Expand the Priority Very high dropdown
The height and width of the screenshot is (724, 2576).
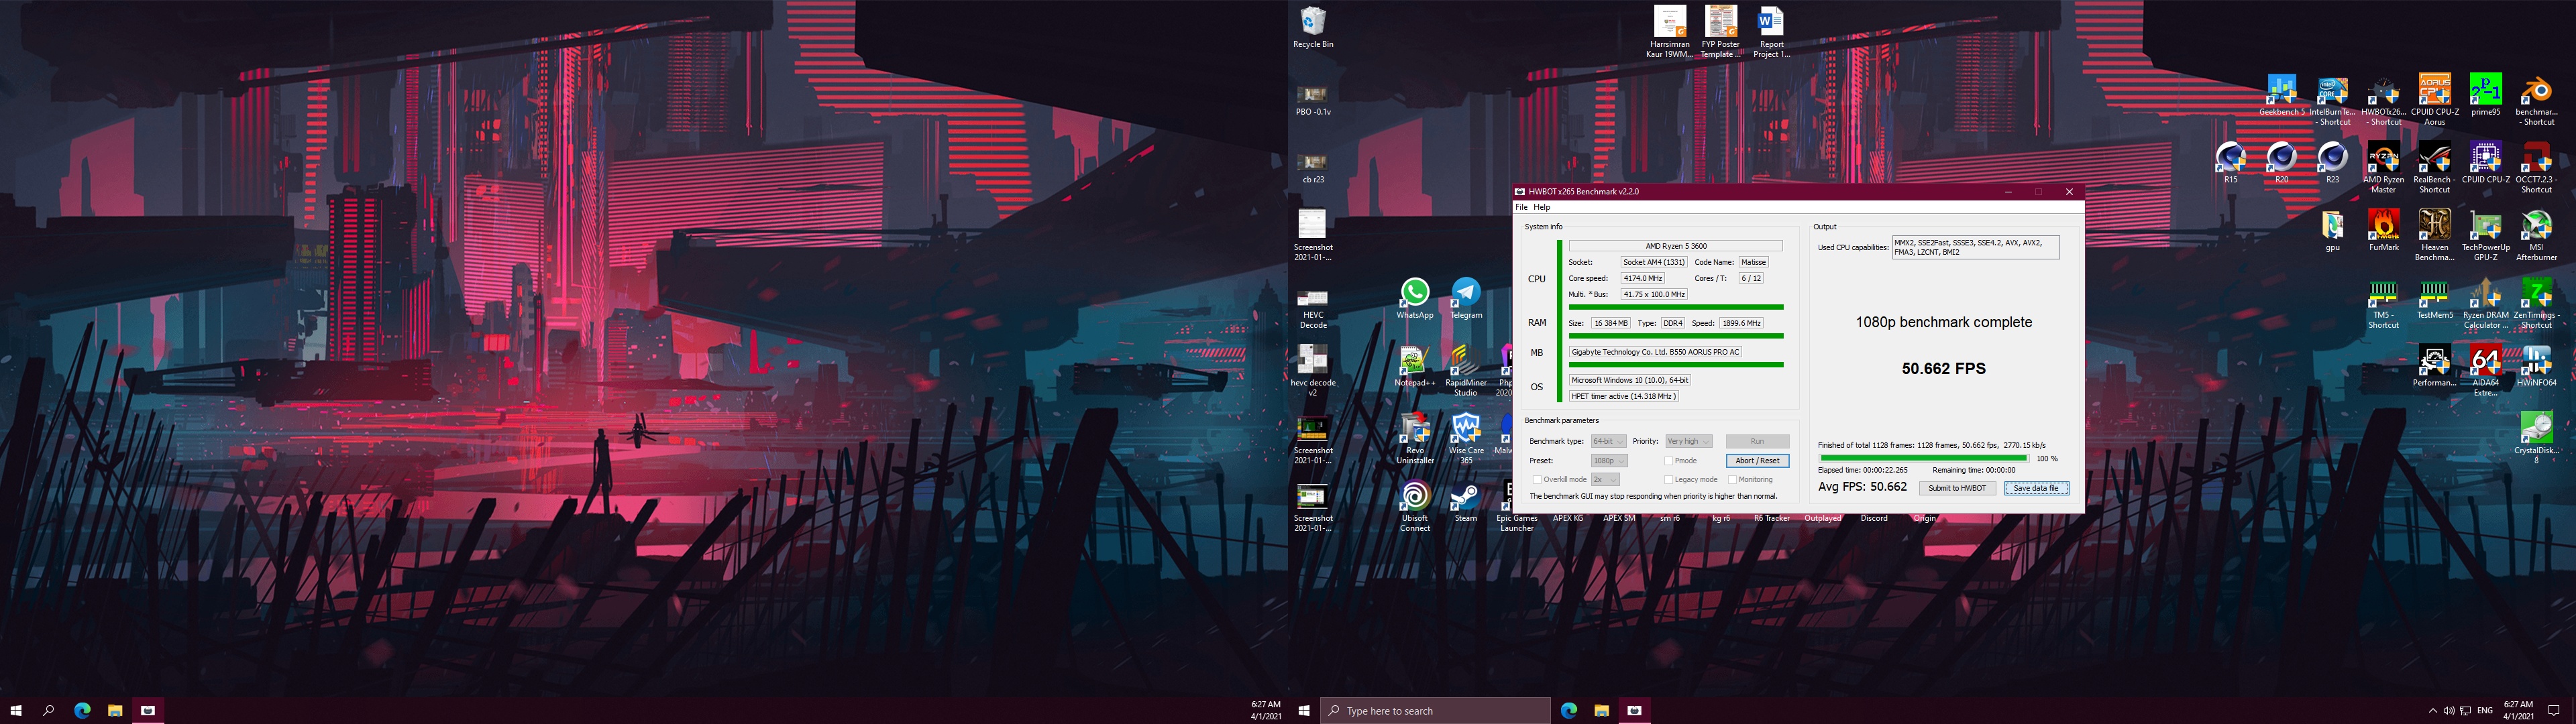(x=1689, y=441)
